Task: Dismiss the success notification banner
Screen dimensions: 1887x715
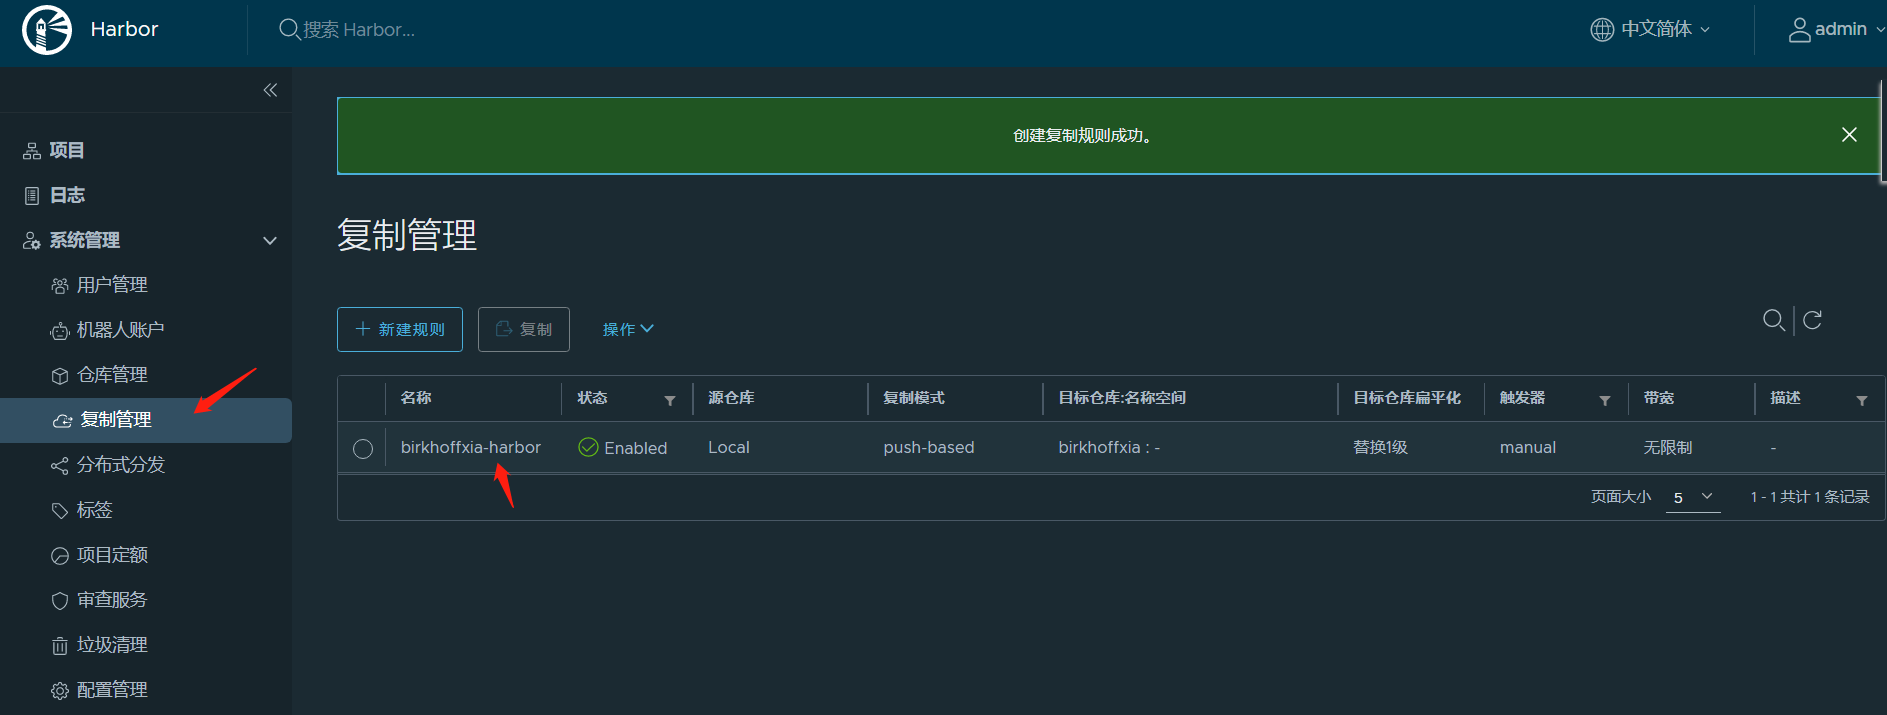Action: click(1849, 135)
